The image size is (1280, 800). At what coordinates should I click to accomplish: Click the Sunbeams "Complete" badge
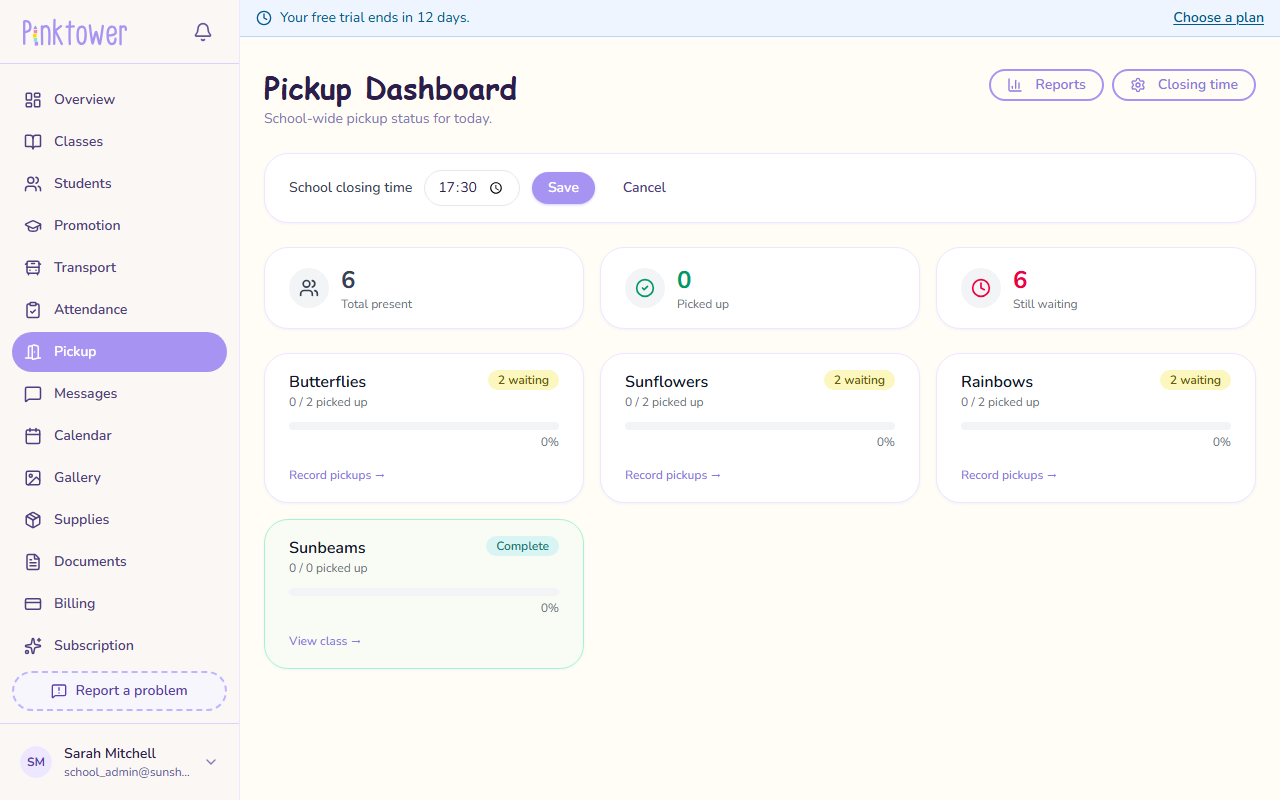tap(522, 547)
